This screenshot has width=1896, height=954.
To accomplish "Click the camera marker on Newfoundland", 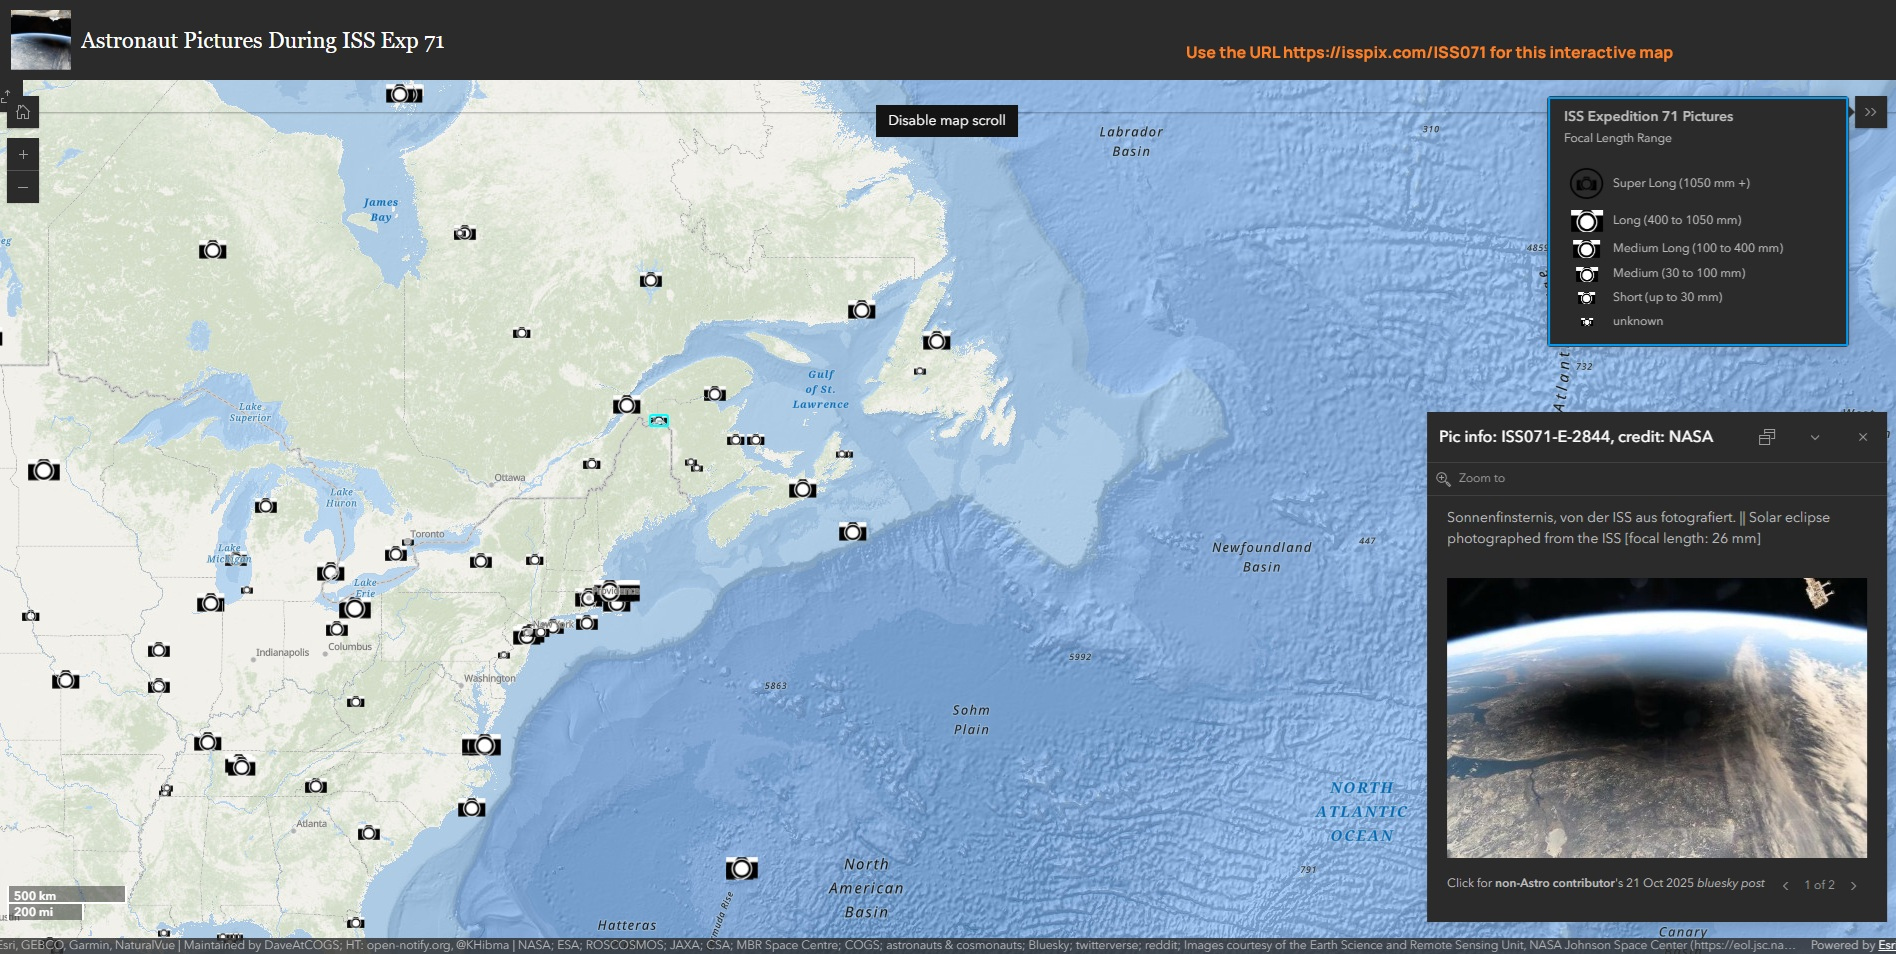I will click(x=936, y=341).
